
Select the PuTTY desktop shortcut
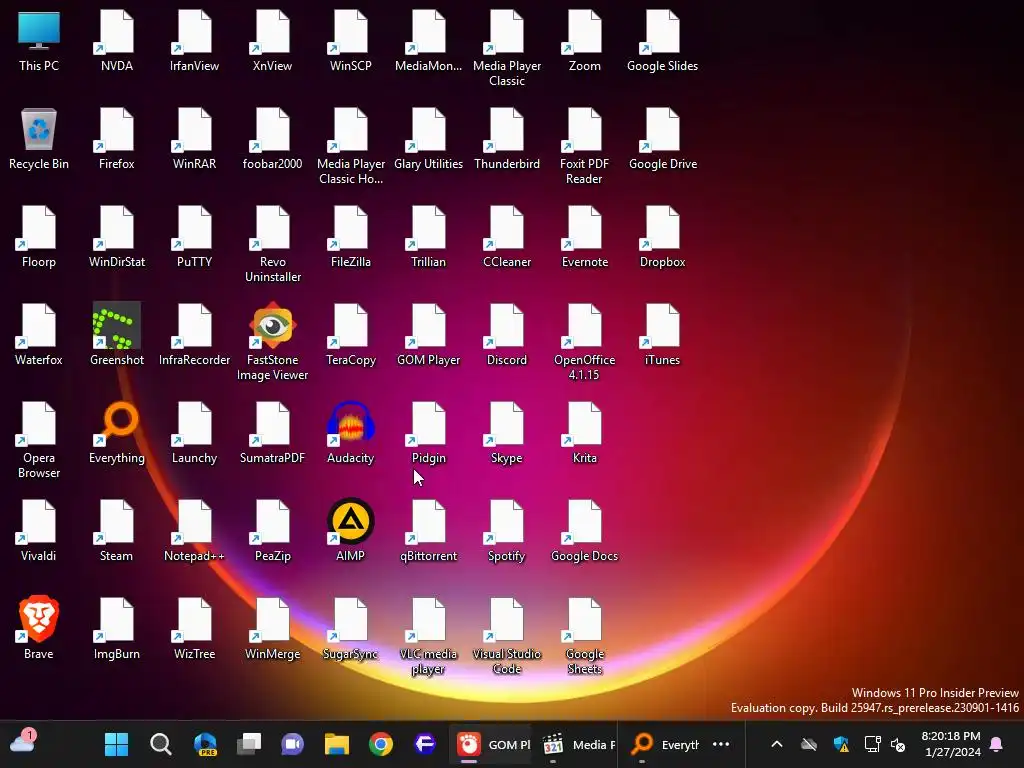coord(195,236)
